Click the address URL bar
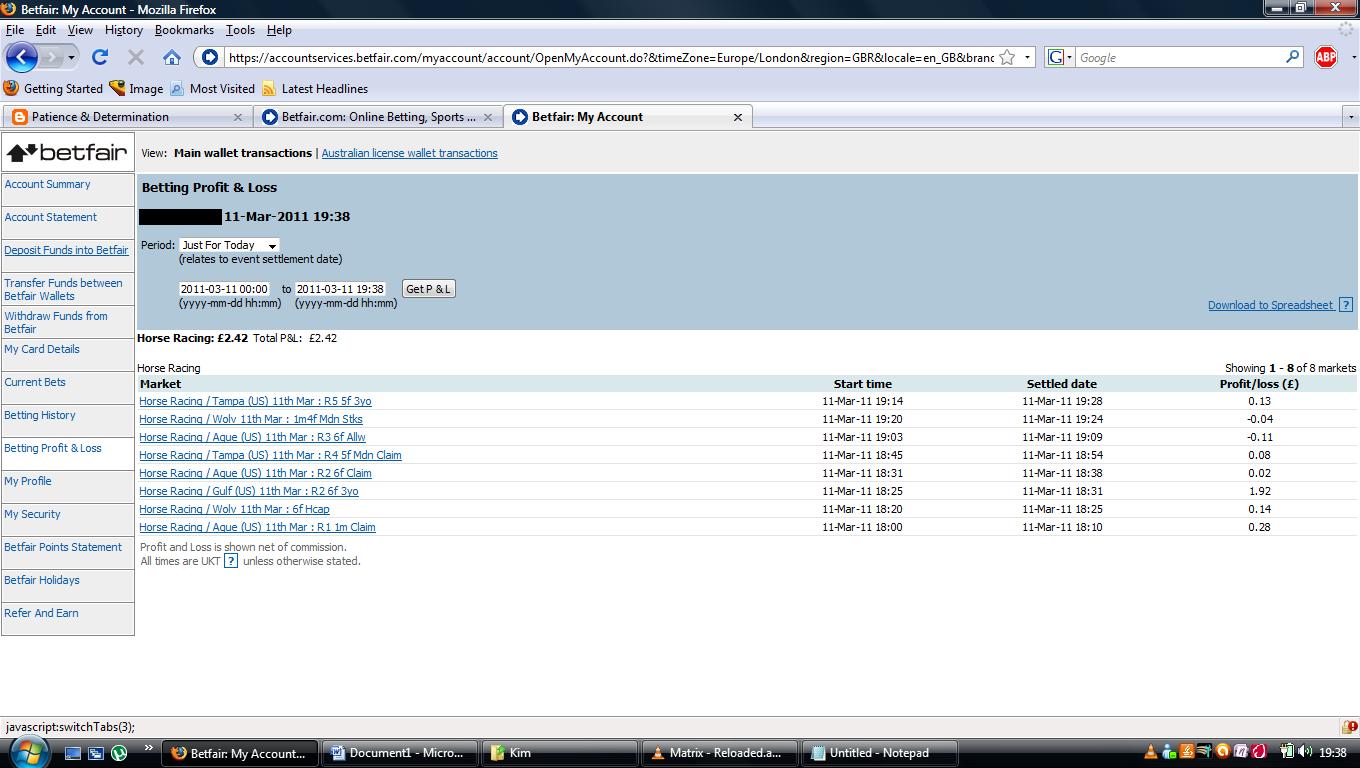 click(610, 57)
